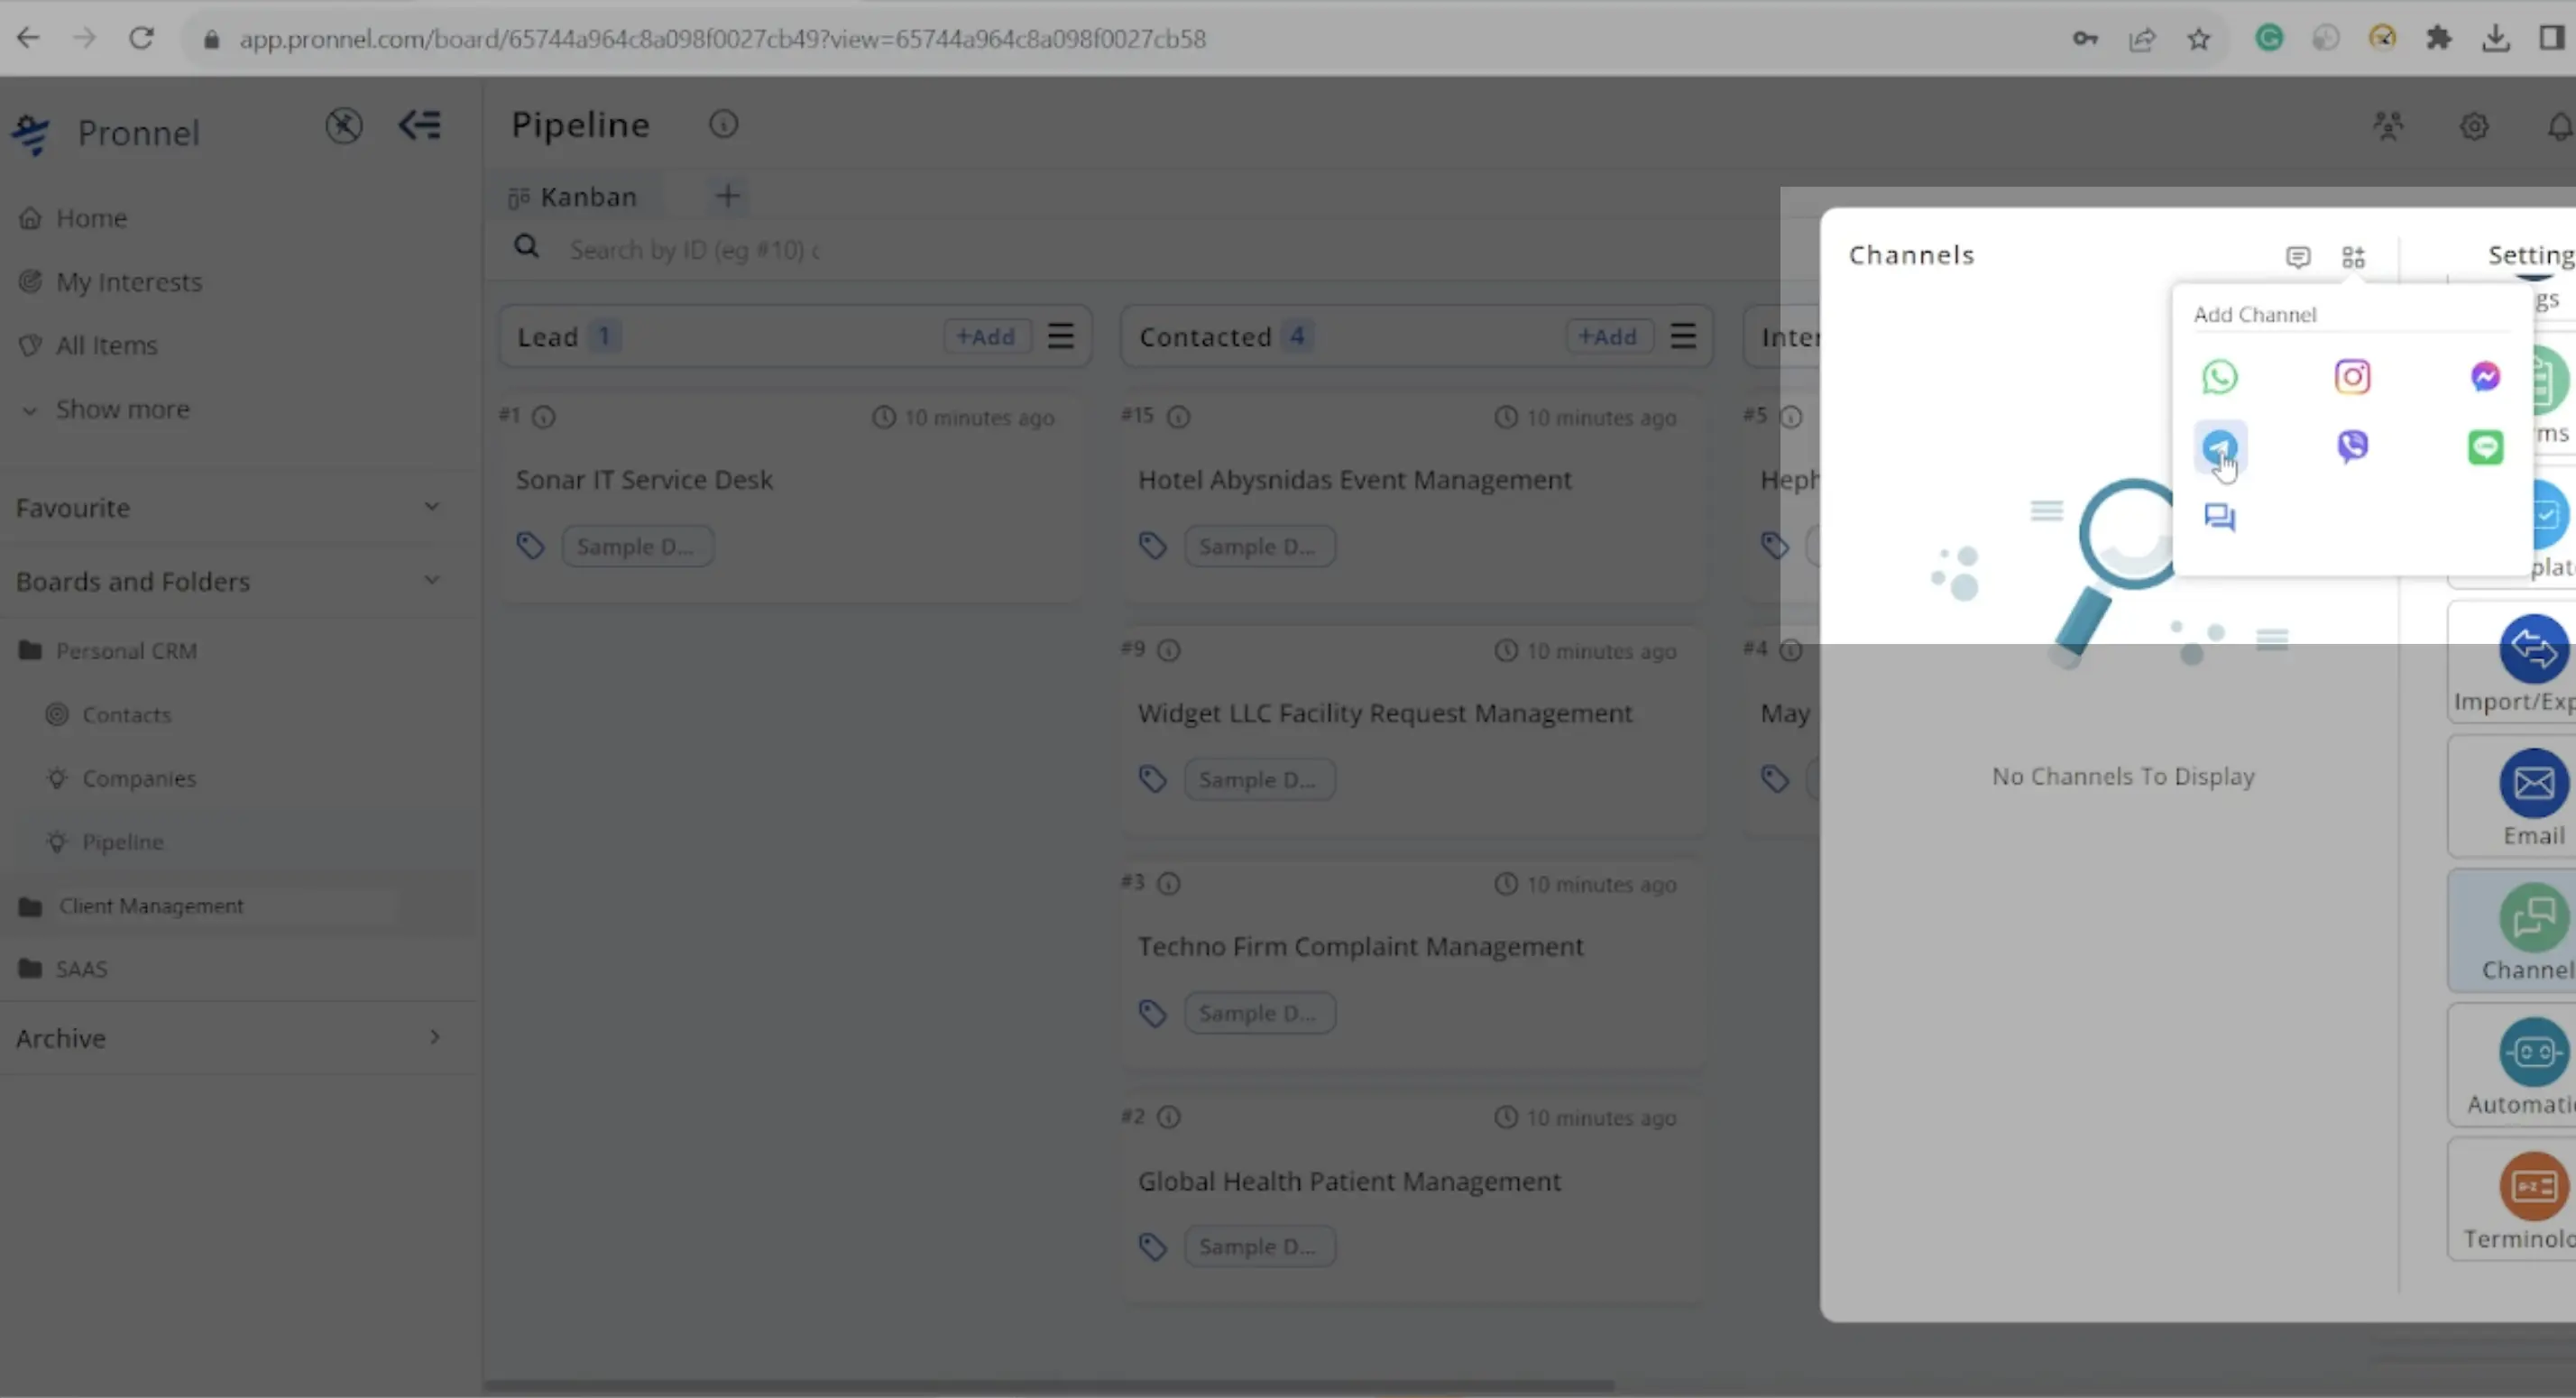2576x1398 pixels.
Task: Open the Contacts board
Action: [126, 715]
